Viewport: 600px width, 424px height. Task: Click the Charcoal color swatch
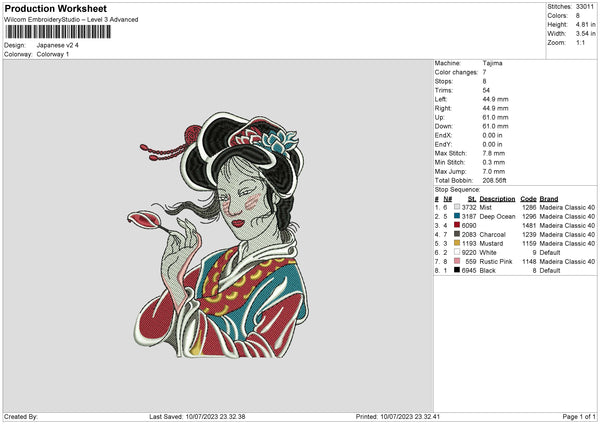point(457,234)
